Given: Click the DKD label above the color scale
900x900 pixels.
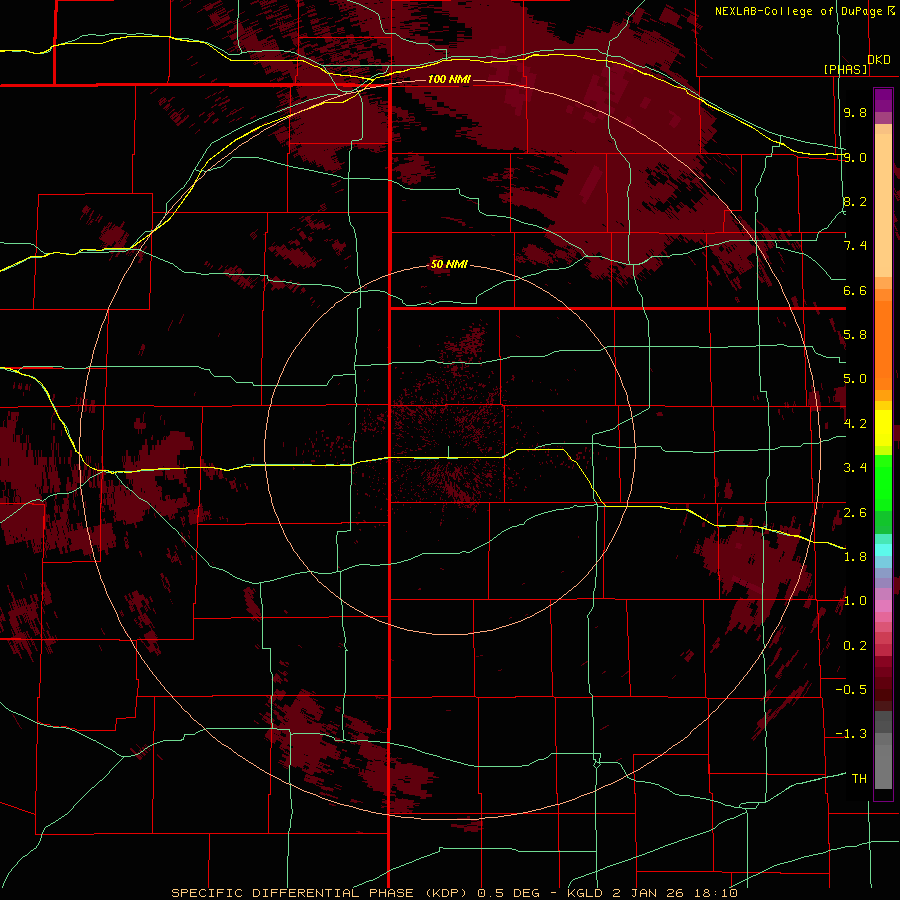Looking at the screenshot, I should (x=879, y=59).
